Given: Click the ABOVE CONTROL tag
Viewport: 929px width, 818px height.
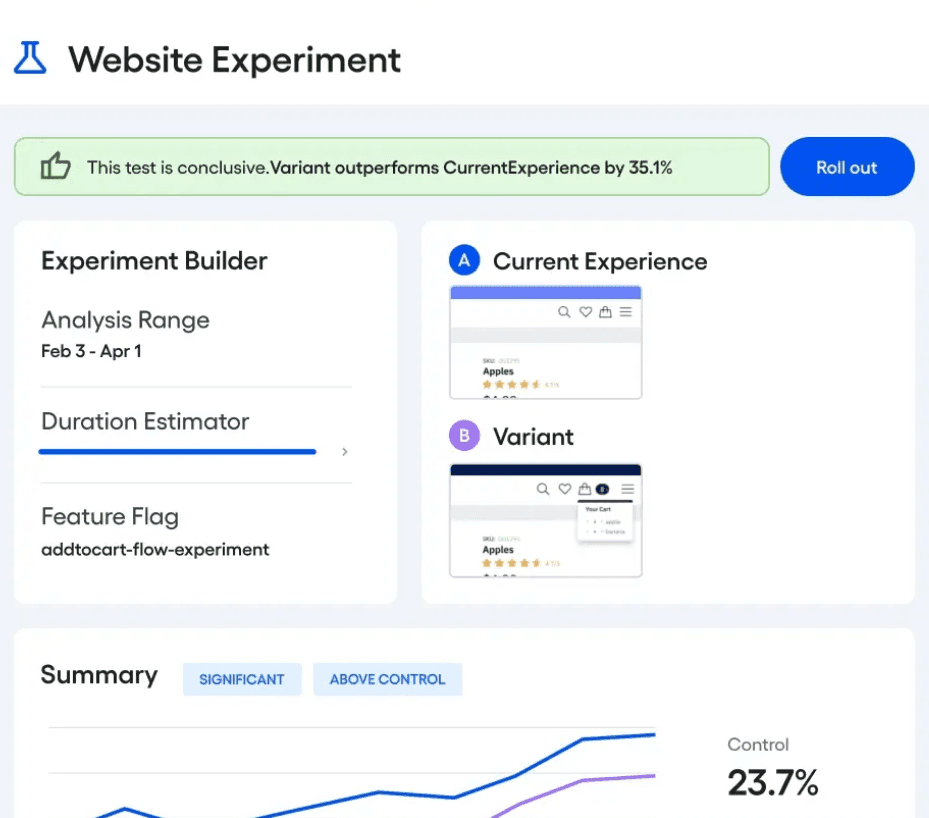Looking at the screenshot, I should point(387,679).
